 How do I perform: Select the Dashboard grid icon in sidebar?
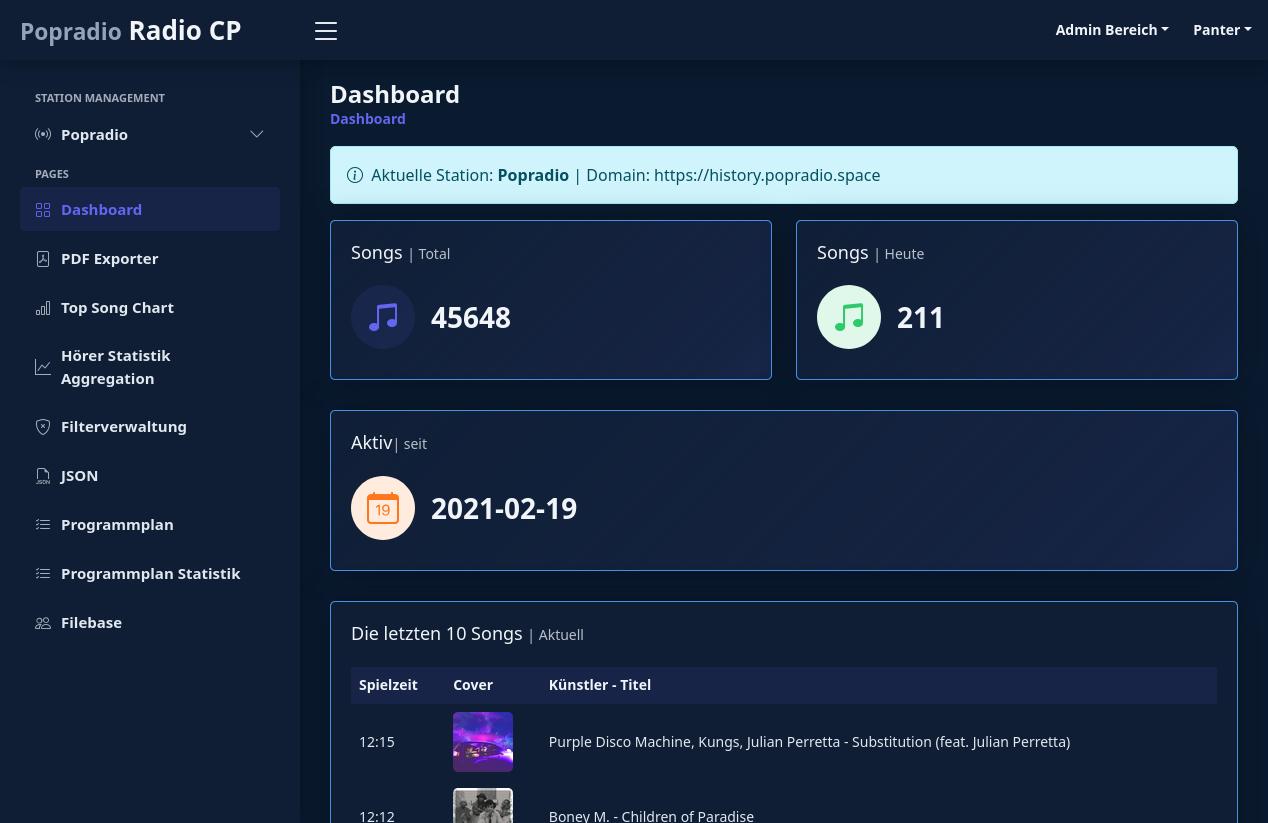pos(43,210)
